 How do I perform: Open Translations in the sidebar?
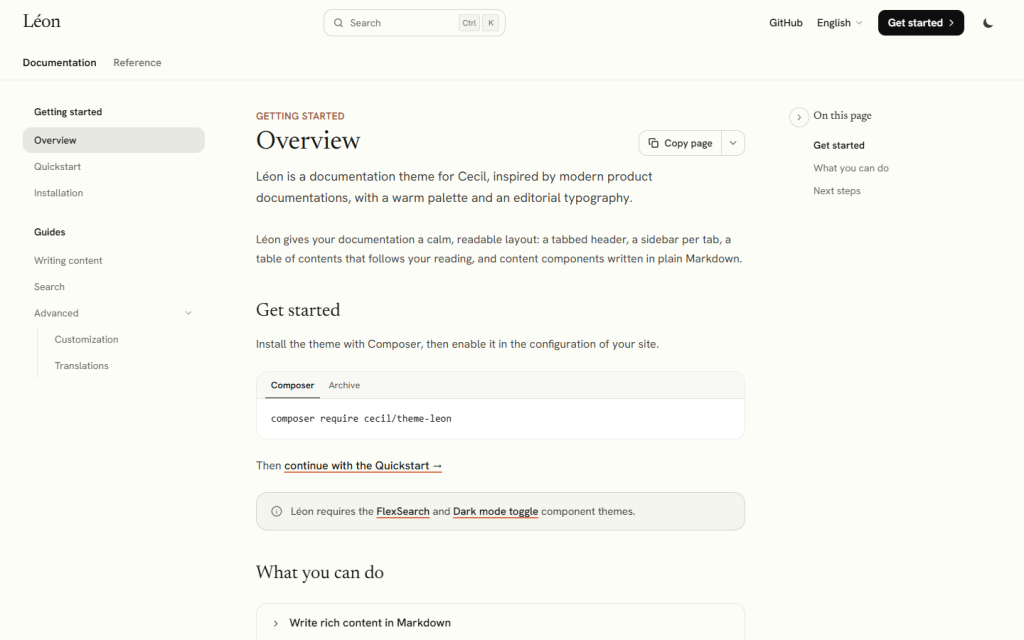(82, 366)
